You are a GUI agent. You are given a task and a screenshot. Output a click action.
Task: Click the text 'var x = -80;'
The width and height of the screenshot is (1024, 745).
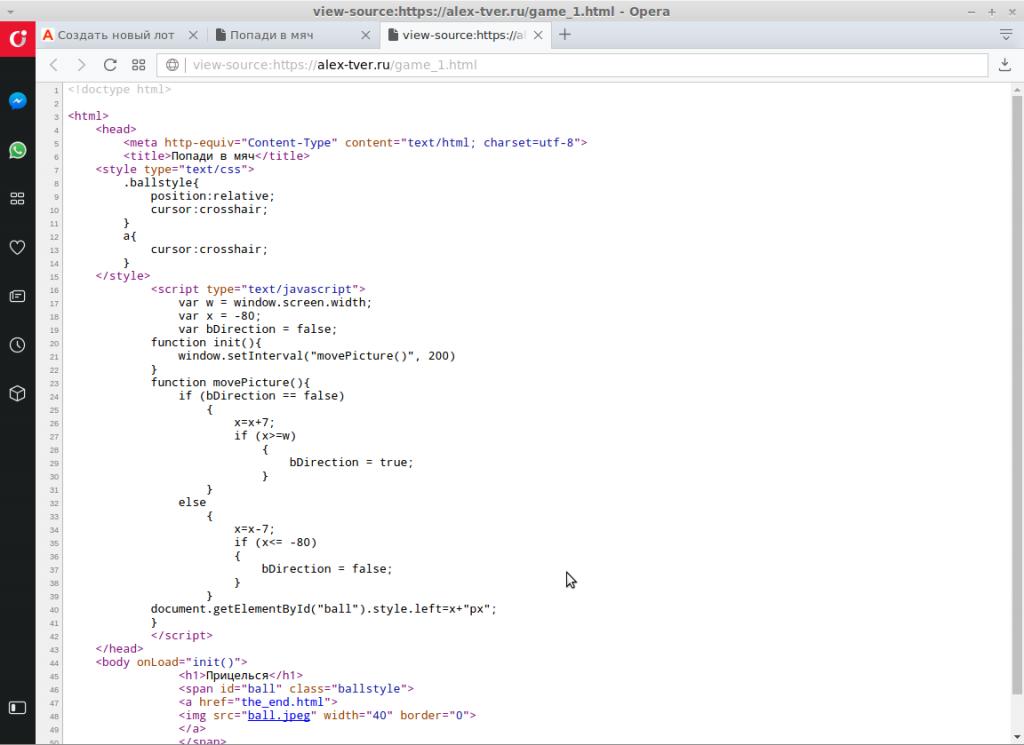click(219, 315)
